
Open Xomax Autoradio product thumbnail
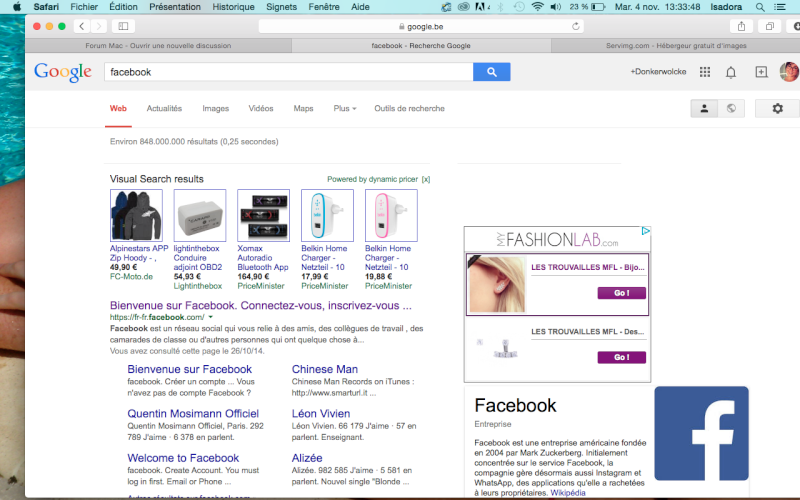(x=263, y=215)
